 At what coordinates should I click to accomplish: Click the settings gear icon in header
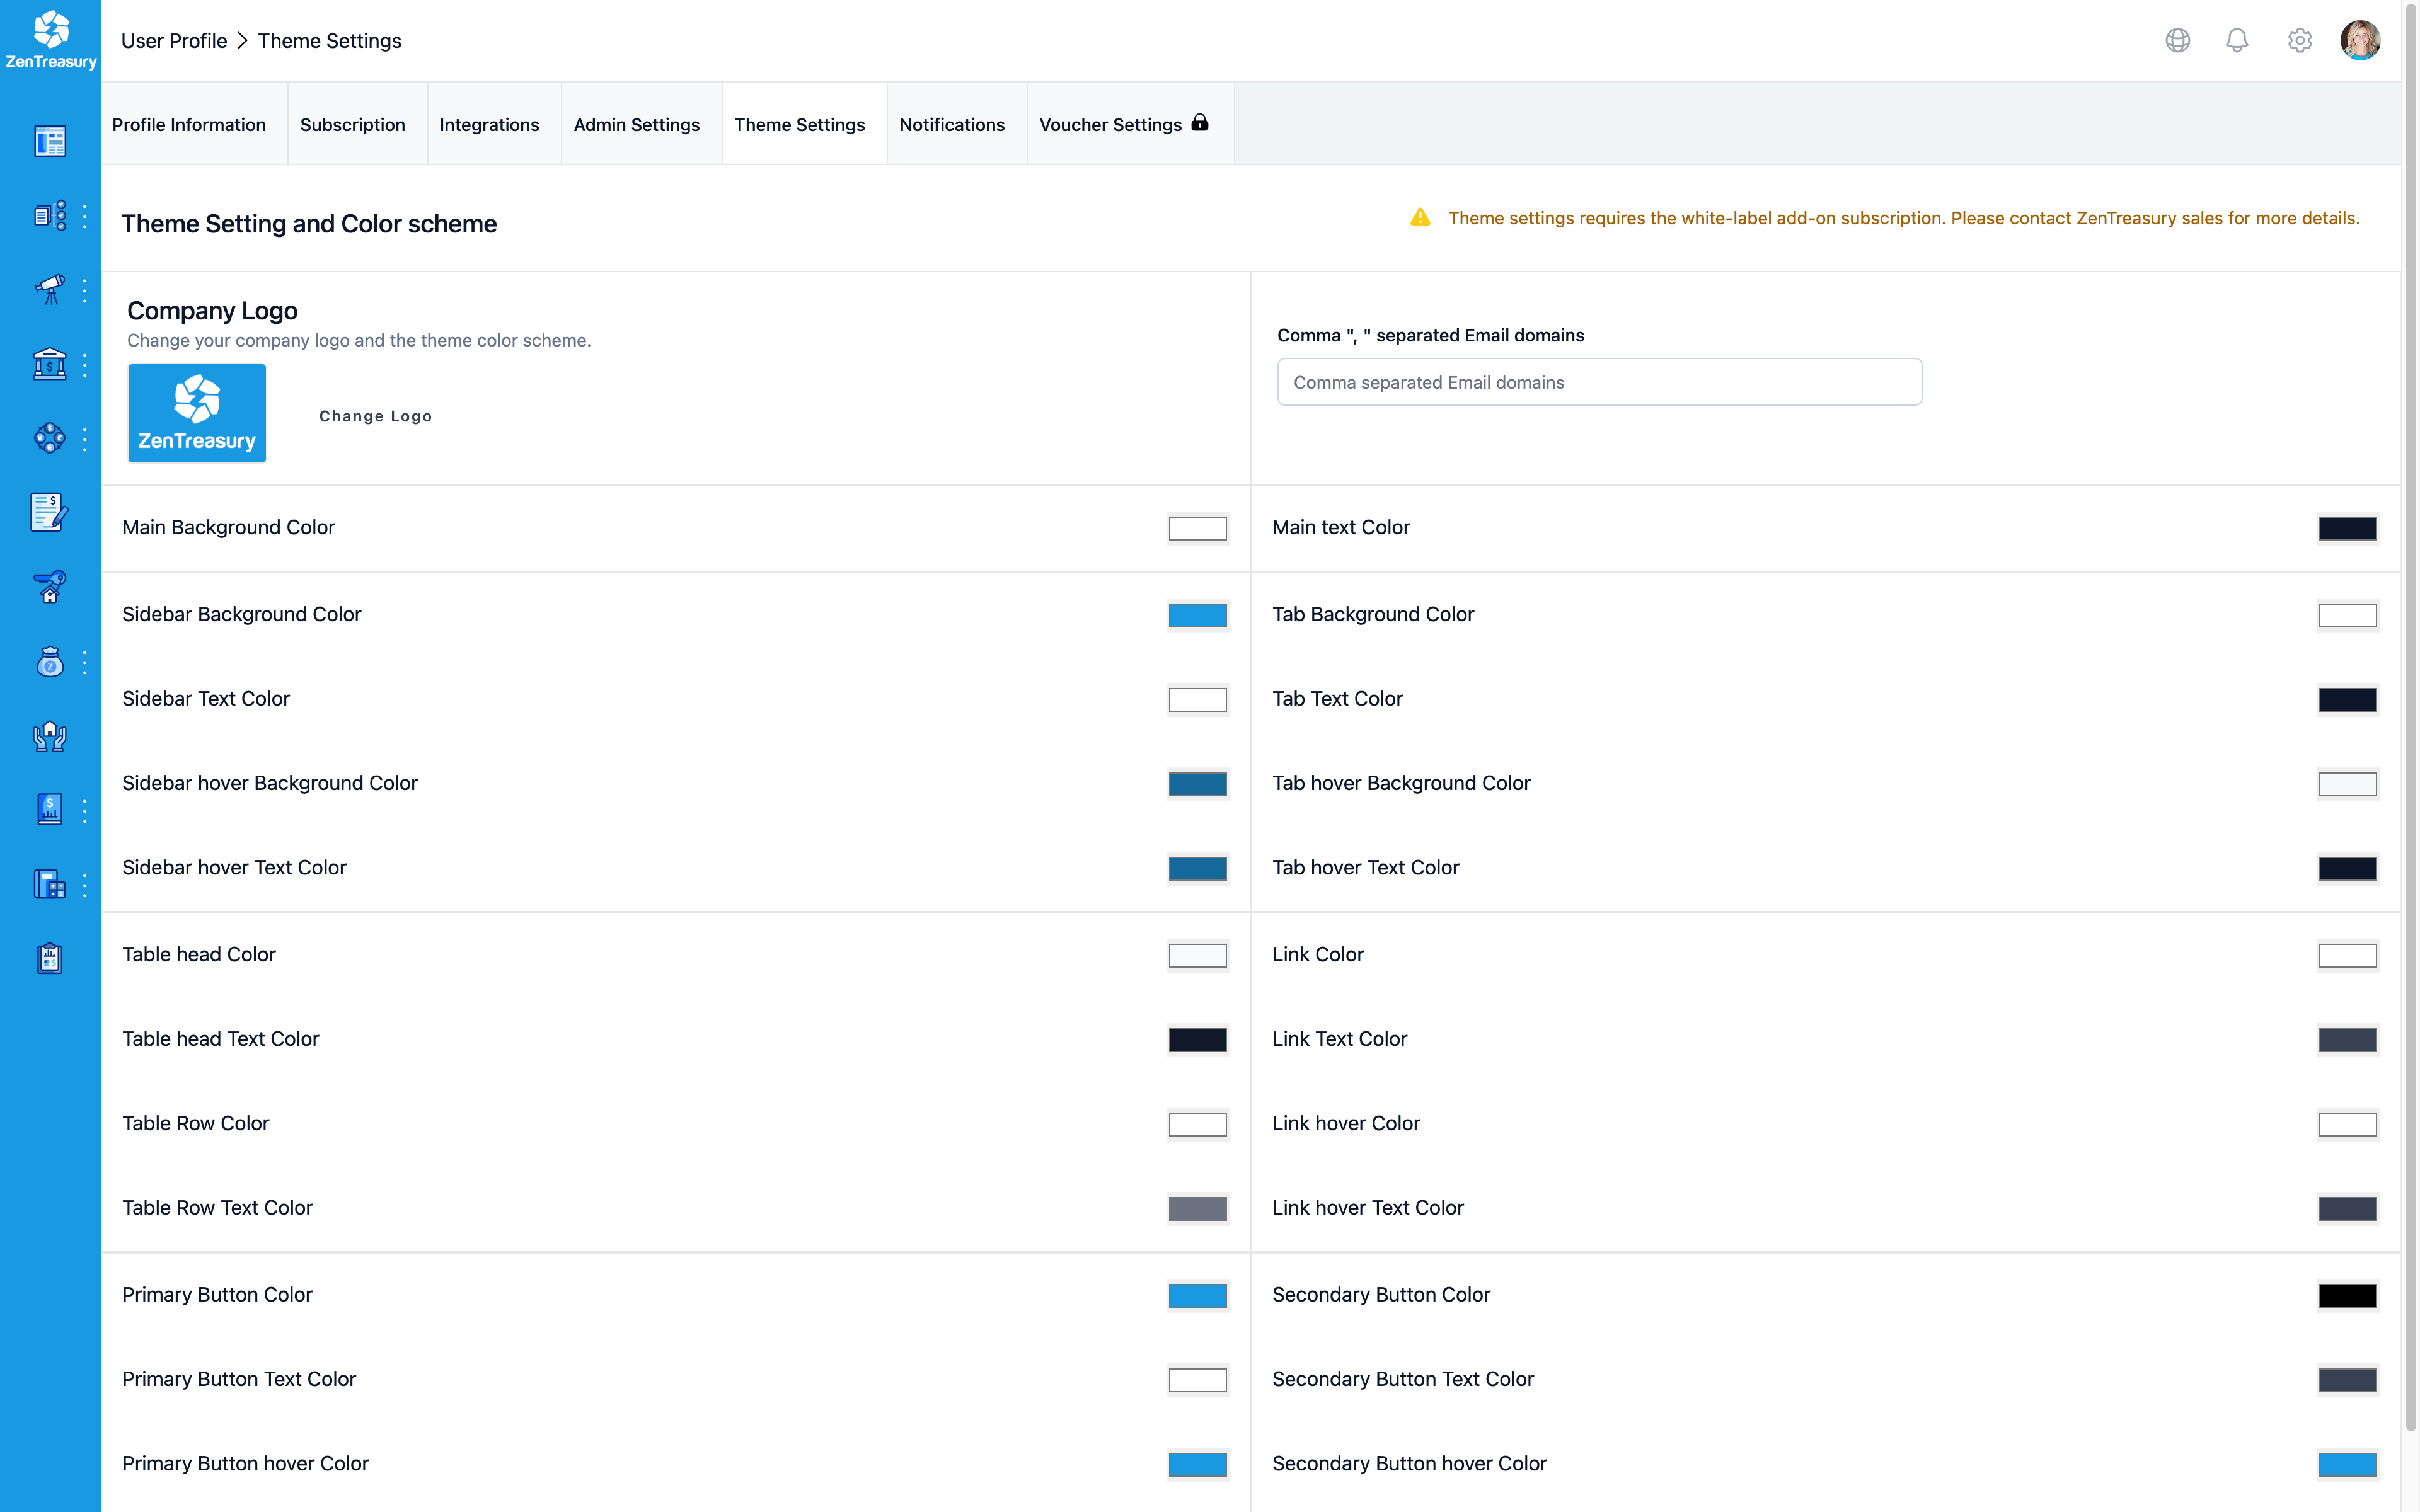2300,40
